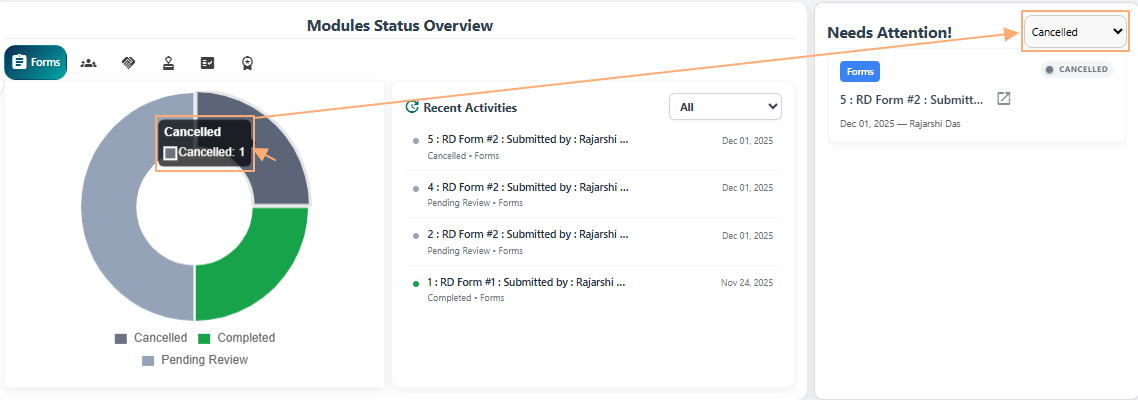Screen dimensions: 1138x400
Task: Click the Recent Activities clock icon
Action: point(412,107)
